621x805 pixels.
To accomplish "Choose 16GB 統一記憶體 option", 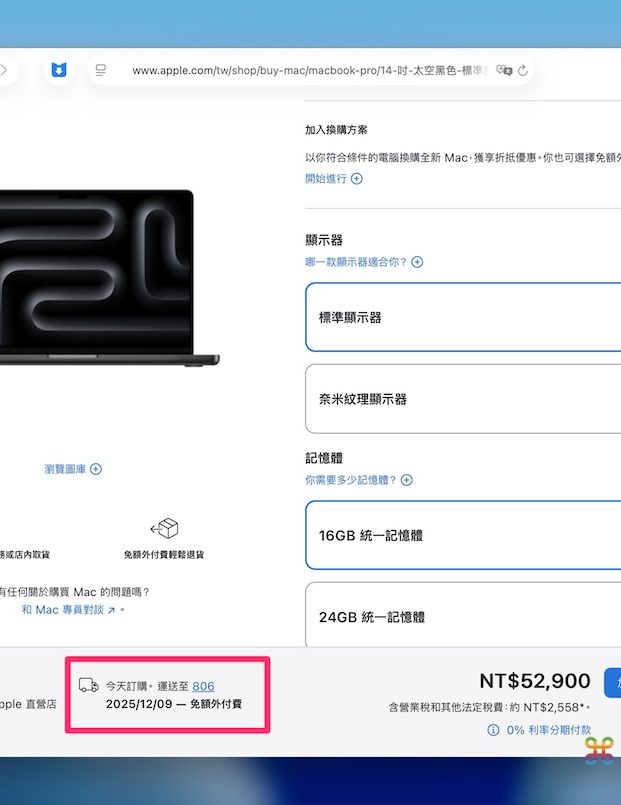I will [462, 535].
